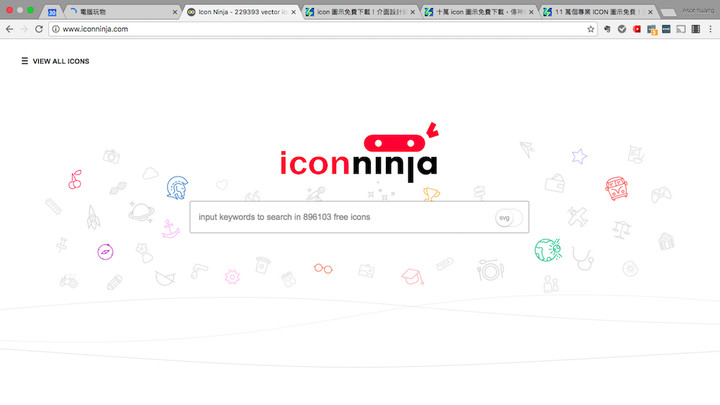The image size is (720, 405).
Task: Click the yellow trophy icon
Action: pos(431,194)
